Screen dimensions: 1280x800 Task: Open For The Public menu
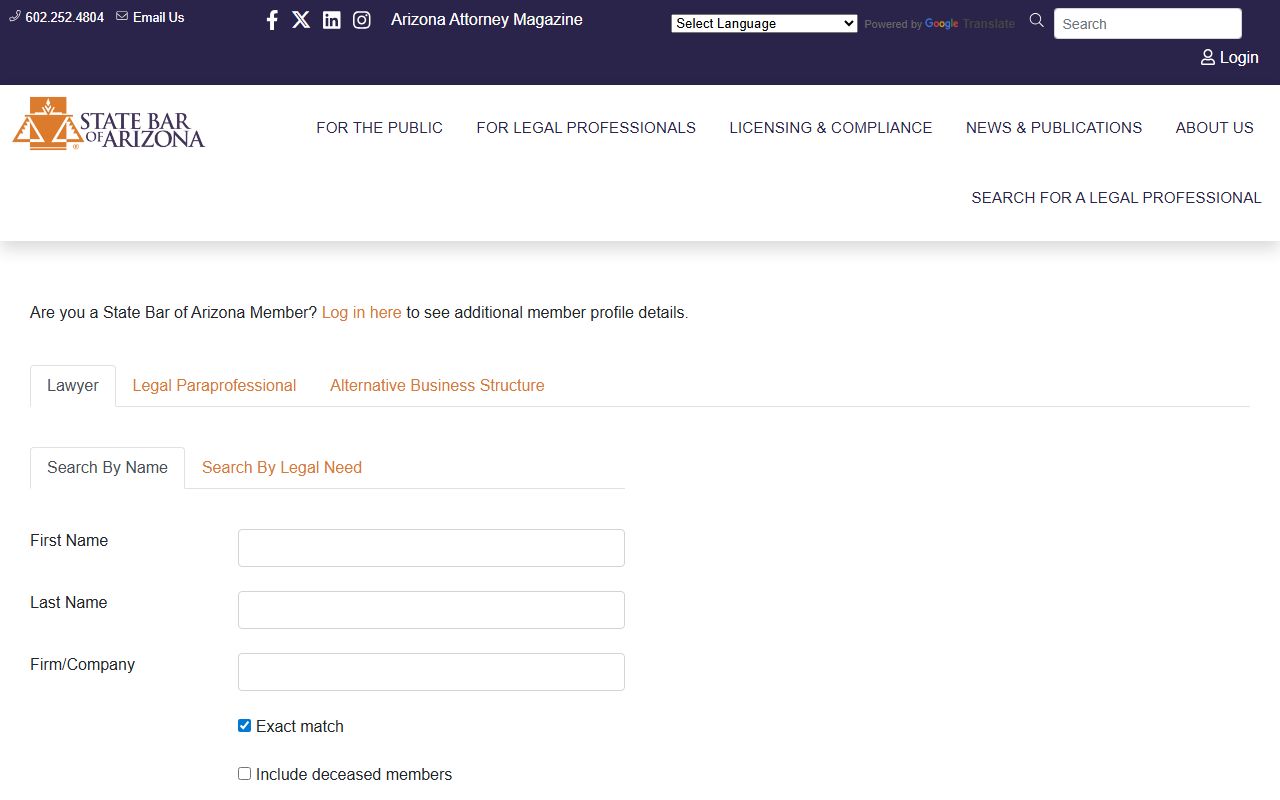coord(379,128)
